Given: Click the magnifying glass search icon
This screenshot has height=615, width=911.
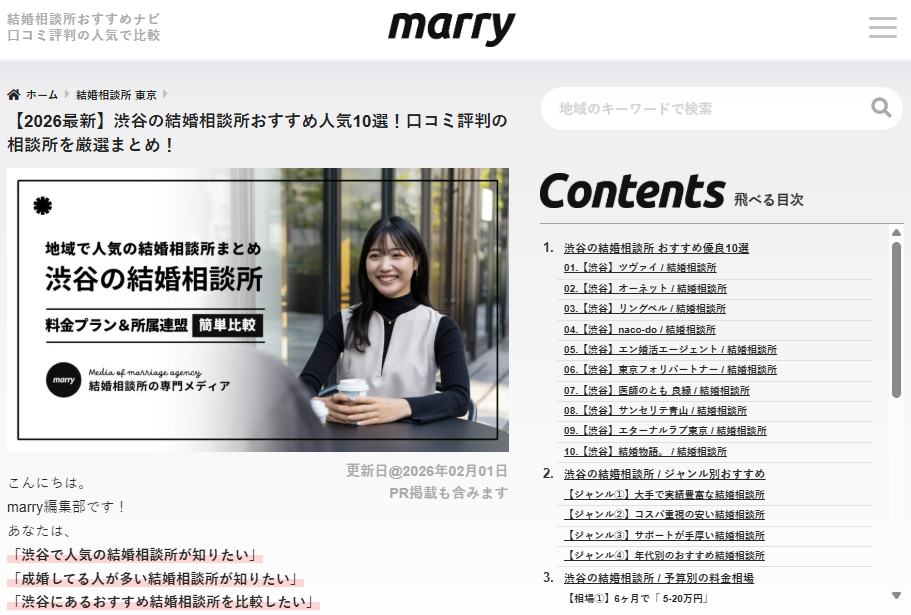Looking at the screenshot, I should 880,108.
